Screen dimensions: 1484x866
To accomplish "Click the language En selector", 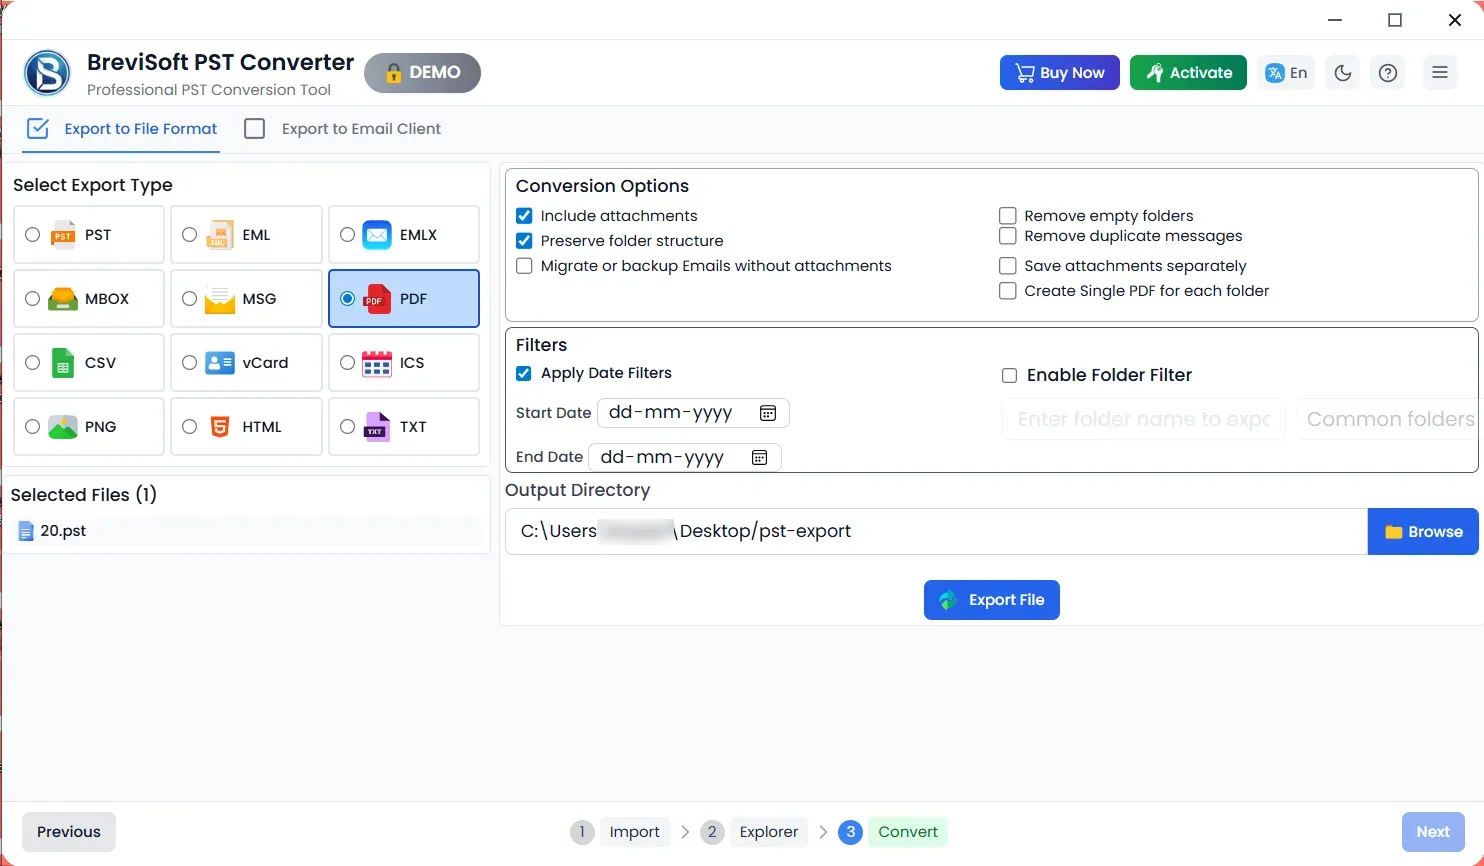I will (1286, 73).
